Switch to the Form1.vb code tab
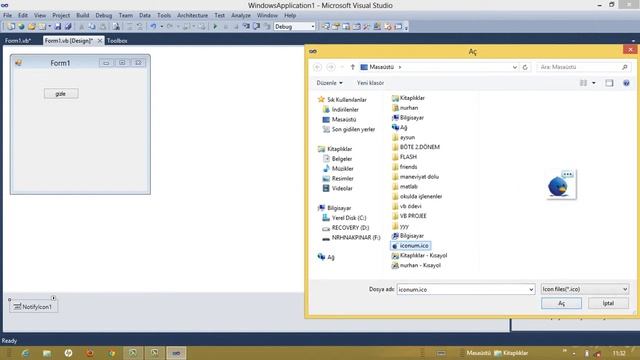640x360 pixels. pos(18,40)
